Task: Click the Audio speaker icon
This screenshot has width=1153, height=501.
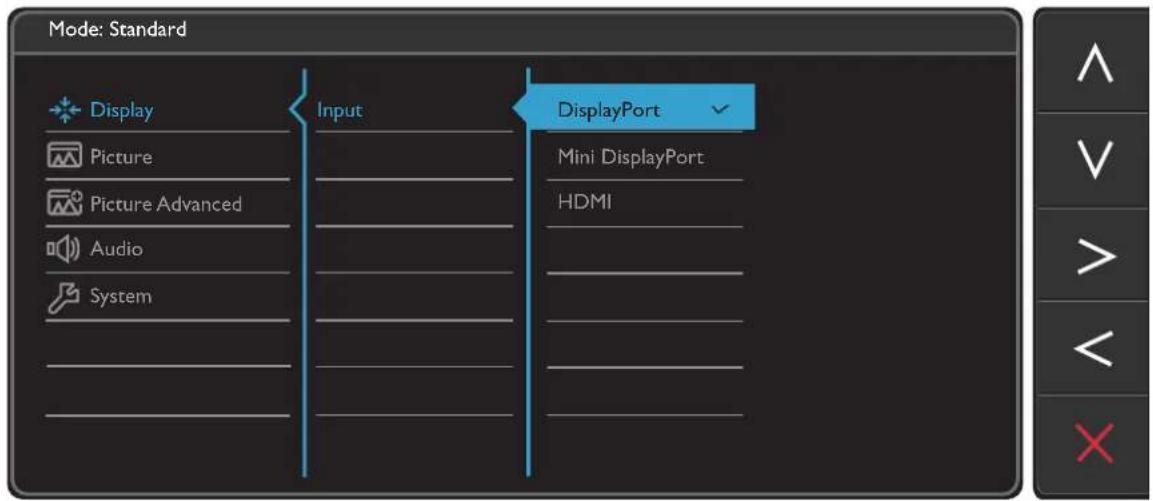Action: tap(65, 249)
